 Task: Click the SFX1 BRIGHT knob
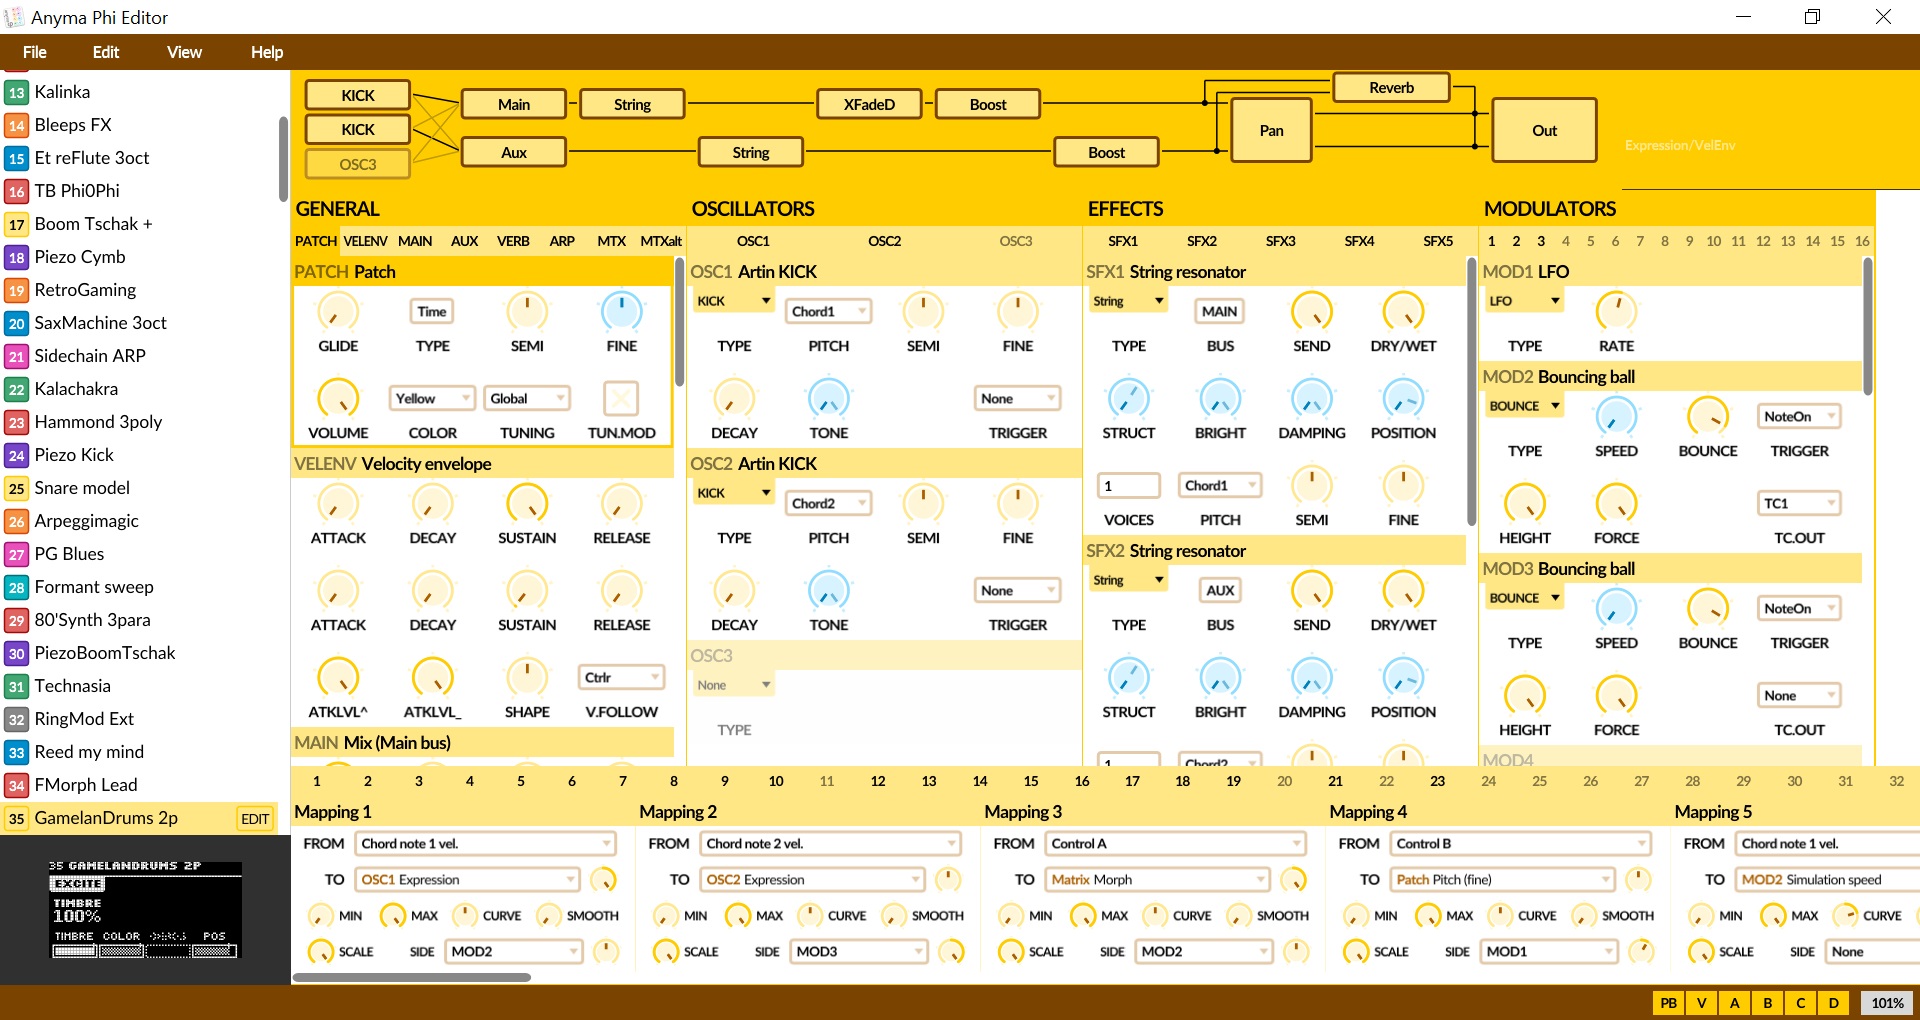pos(1220,399)
